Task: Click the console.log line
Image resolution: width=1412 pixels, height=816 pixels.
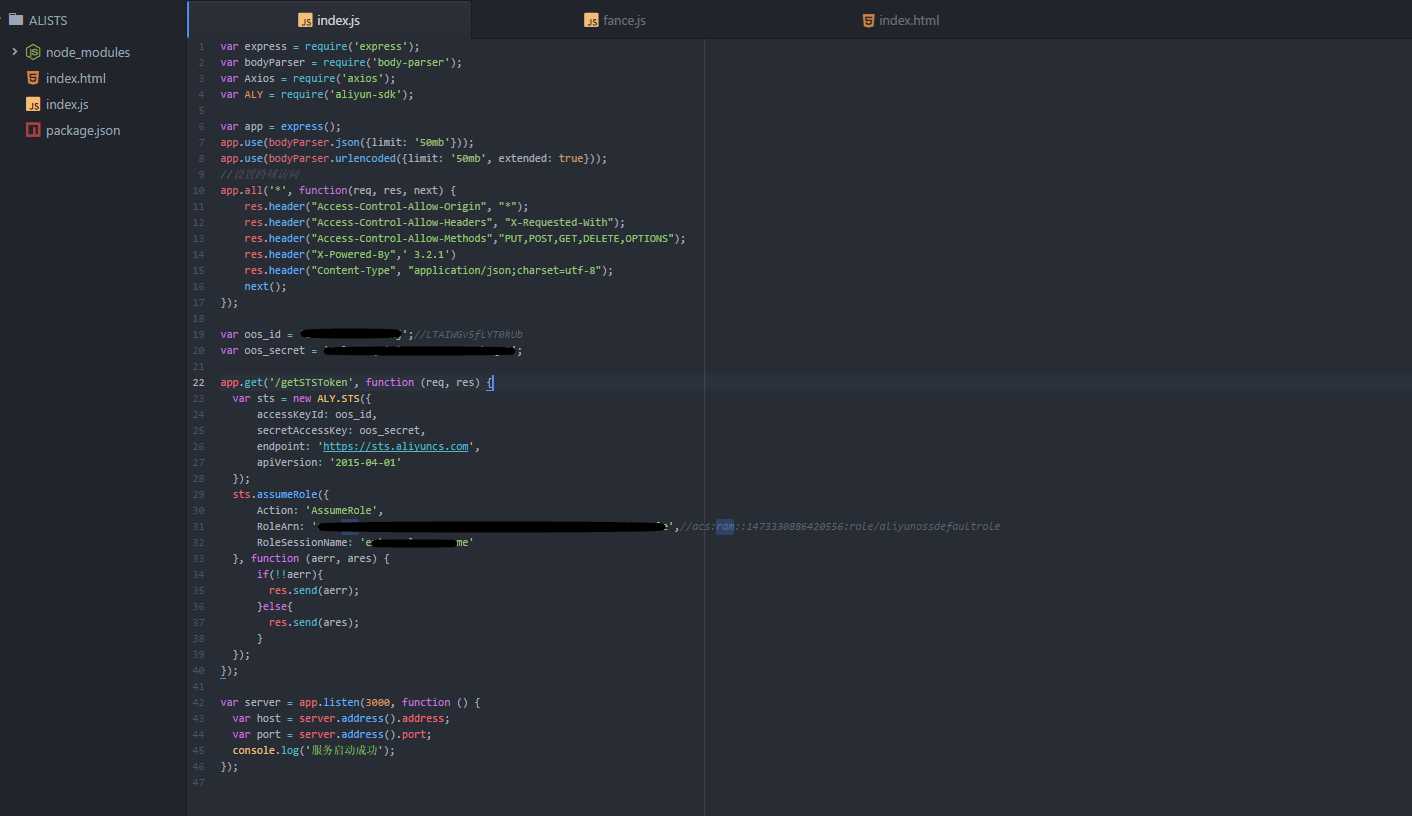Action: pos(313,750)
